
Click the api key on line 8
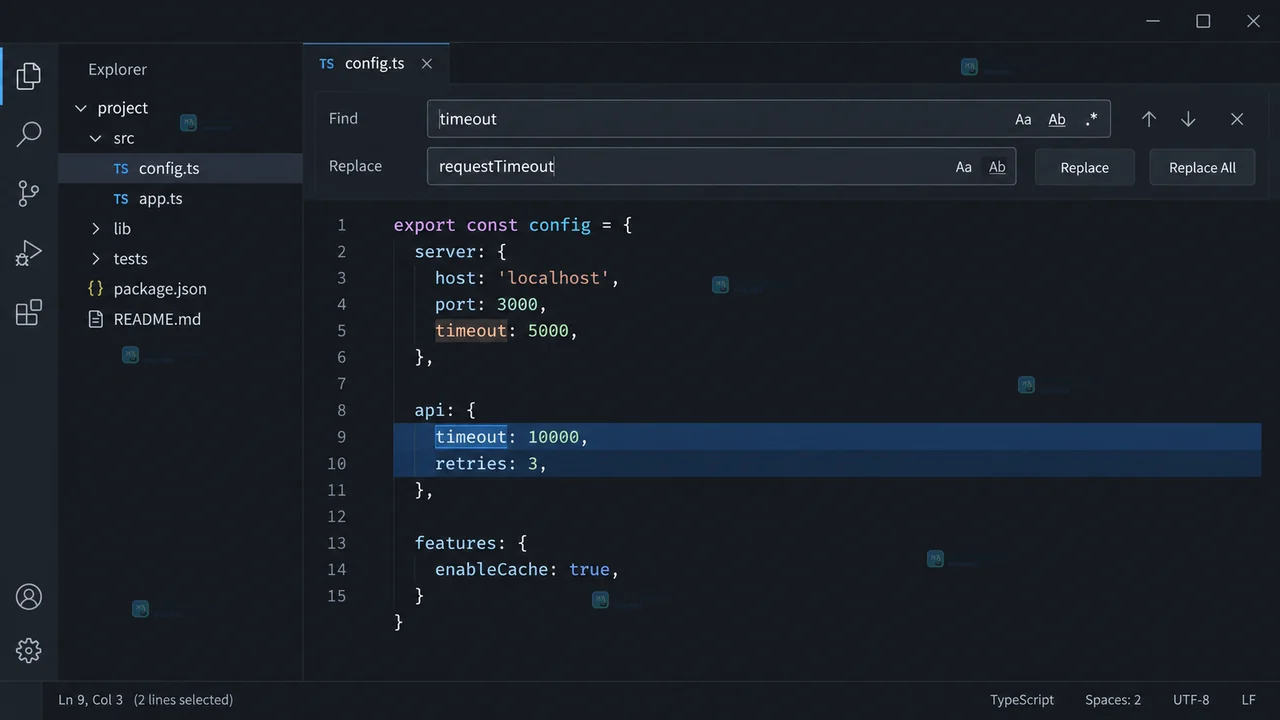click(x=430, y=410)
